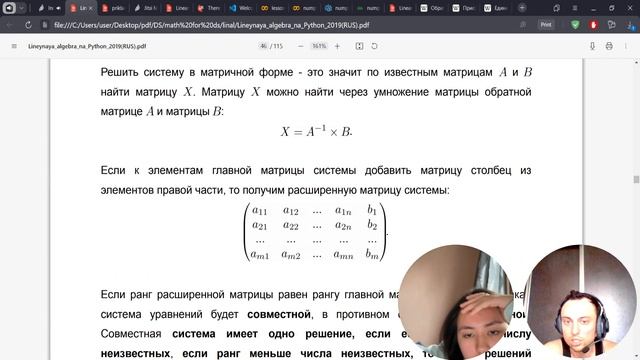Click the address bar file URL
The width and height of the screenshot is (640, 360).
[x=211, y=25]
